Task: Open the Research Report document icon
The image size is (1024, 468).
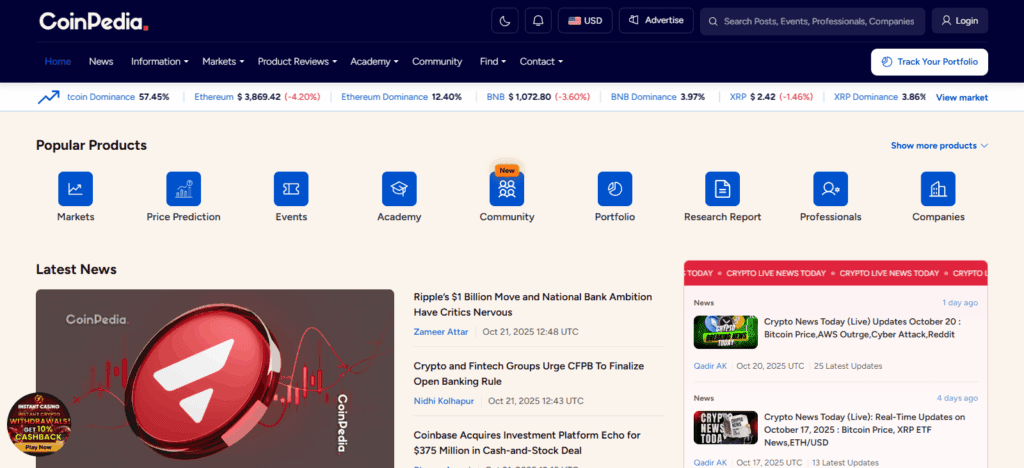Action: click(722, 189)
